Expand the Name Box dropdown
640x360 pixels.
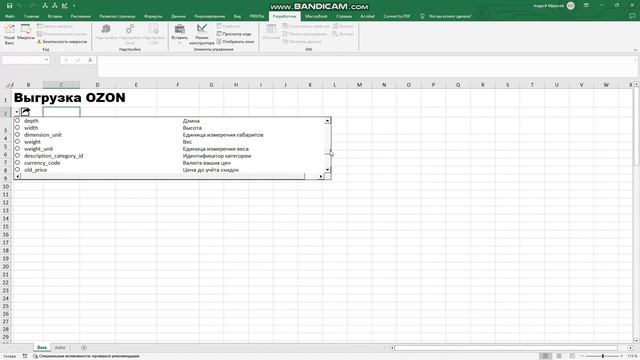pyautogui.click(x=46, y=60)
